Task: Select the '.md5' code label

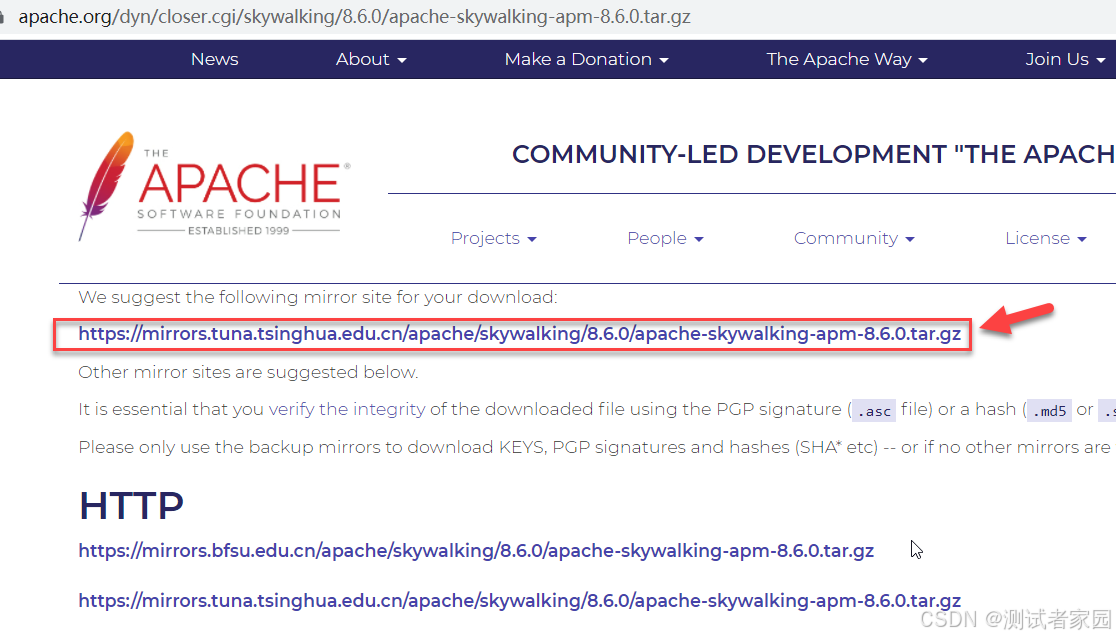Action: tap(1049, 411)
